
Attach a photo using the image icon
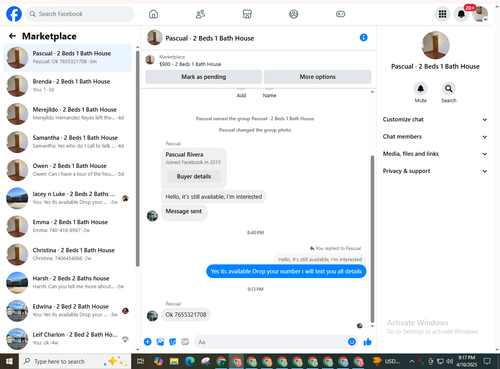(x=160, y=342)
